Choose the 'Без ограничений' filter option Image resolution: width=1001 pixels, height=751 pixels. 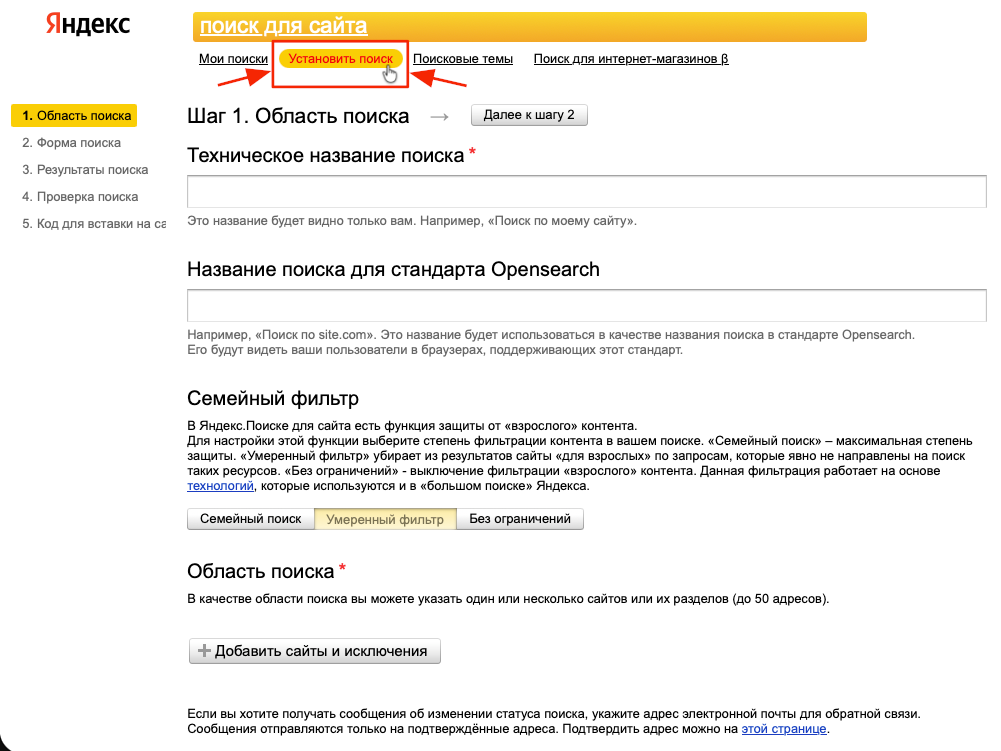[x=520, y=519]
